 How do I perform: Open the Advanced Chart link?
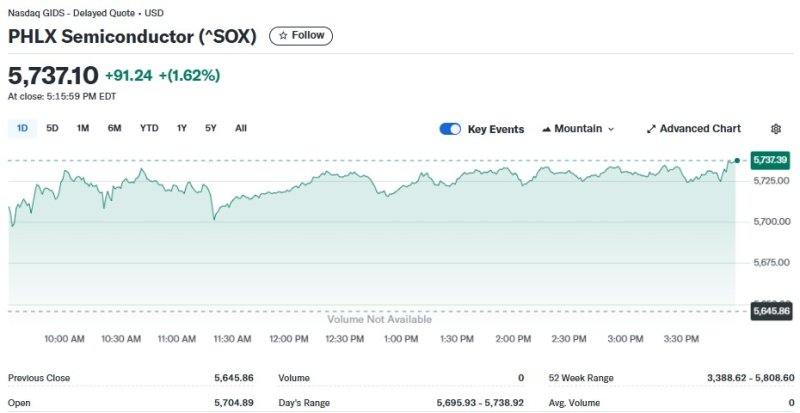700,129
